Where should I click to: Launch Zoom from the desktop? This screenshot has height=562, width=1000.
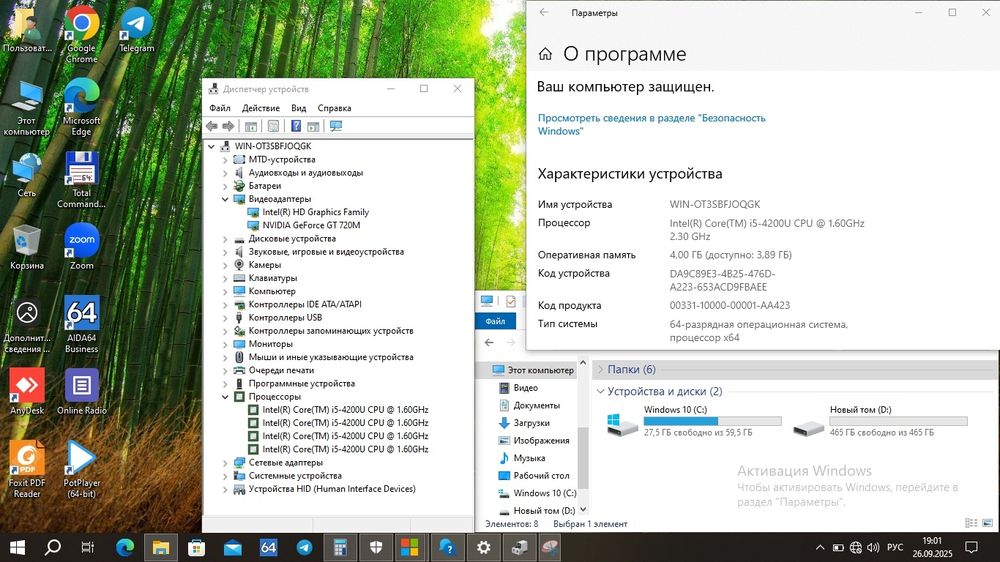click(x=82, y=246)
